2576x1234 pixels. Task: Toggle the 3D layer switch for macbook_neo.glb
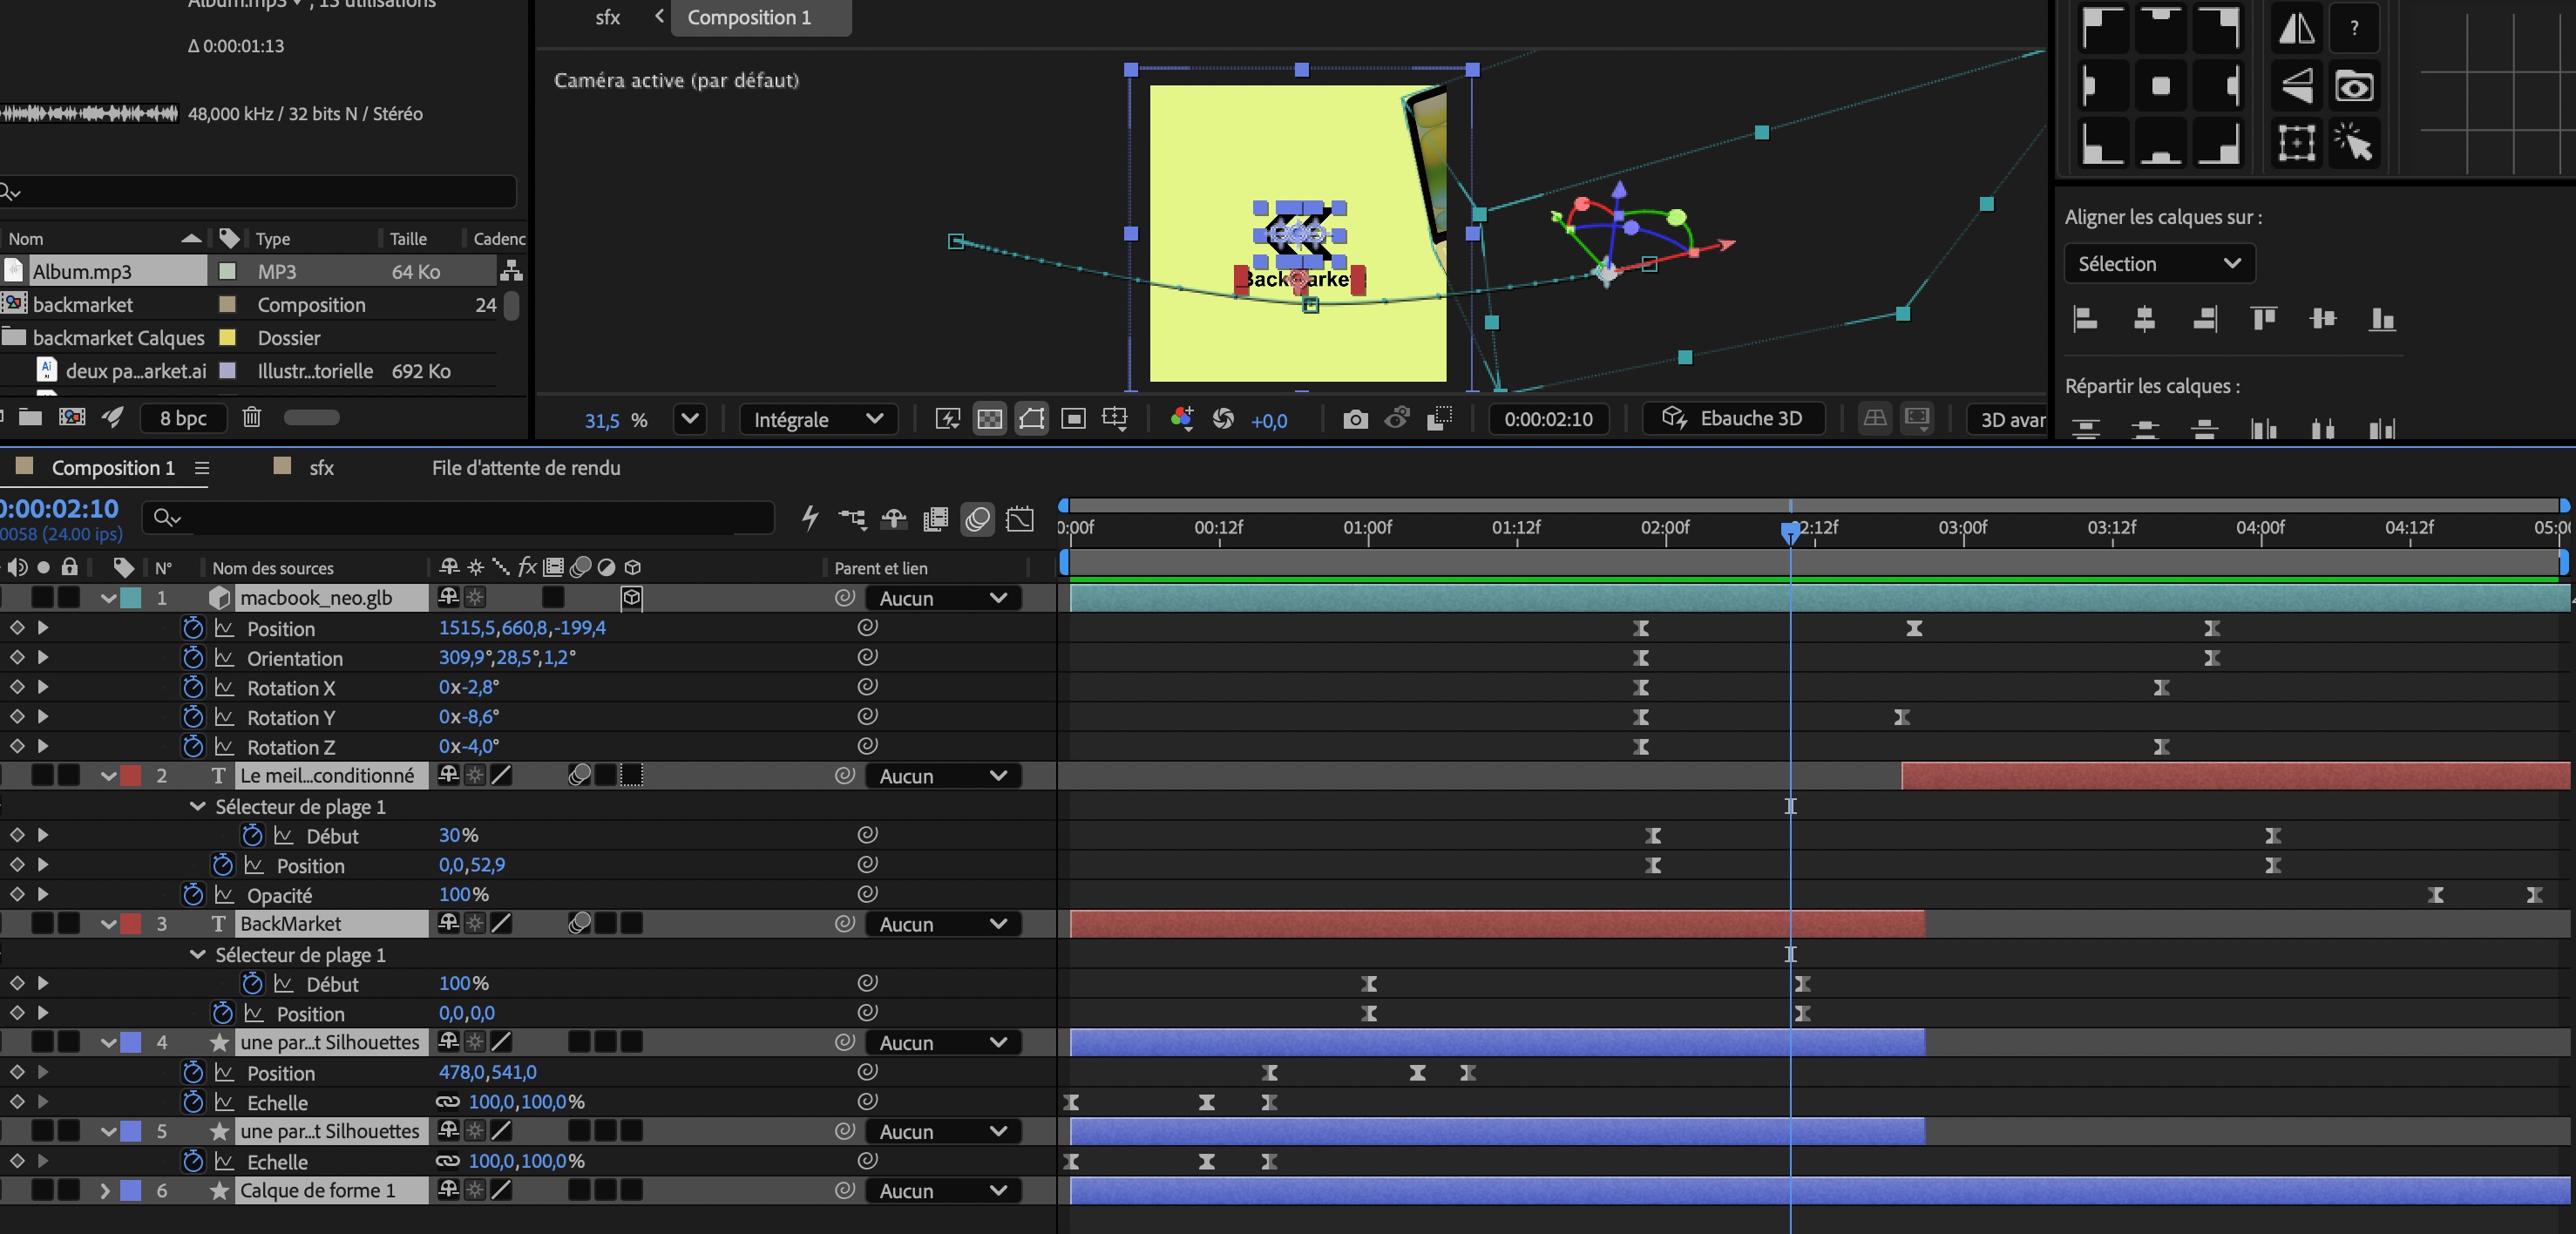tap(631, 598)
